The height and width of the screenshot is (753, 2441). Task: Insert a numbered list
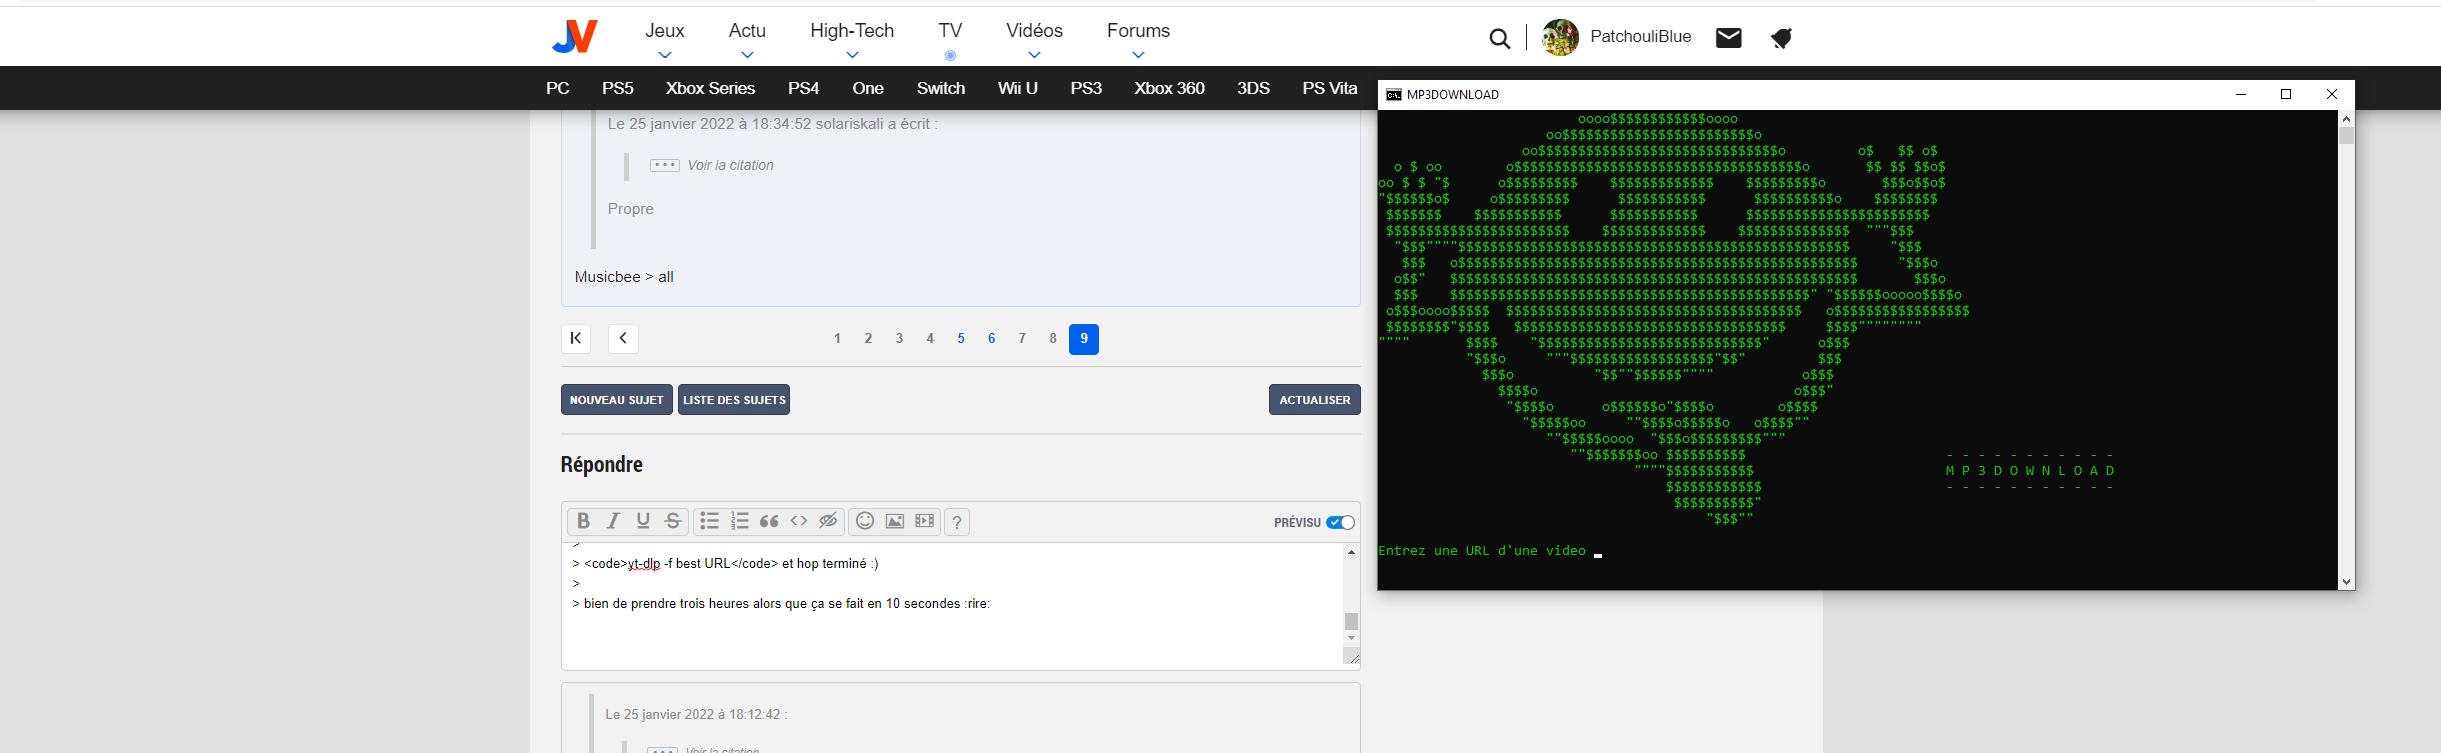point(739,521)
